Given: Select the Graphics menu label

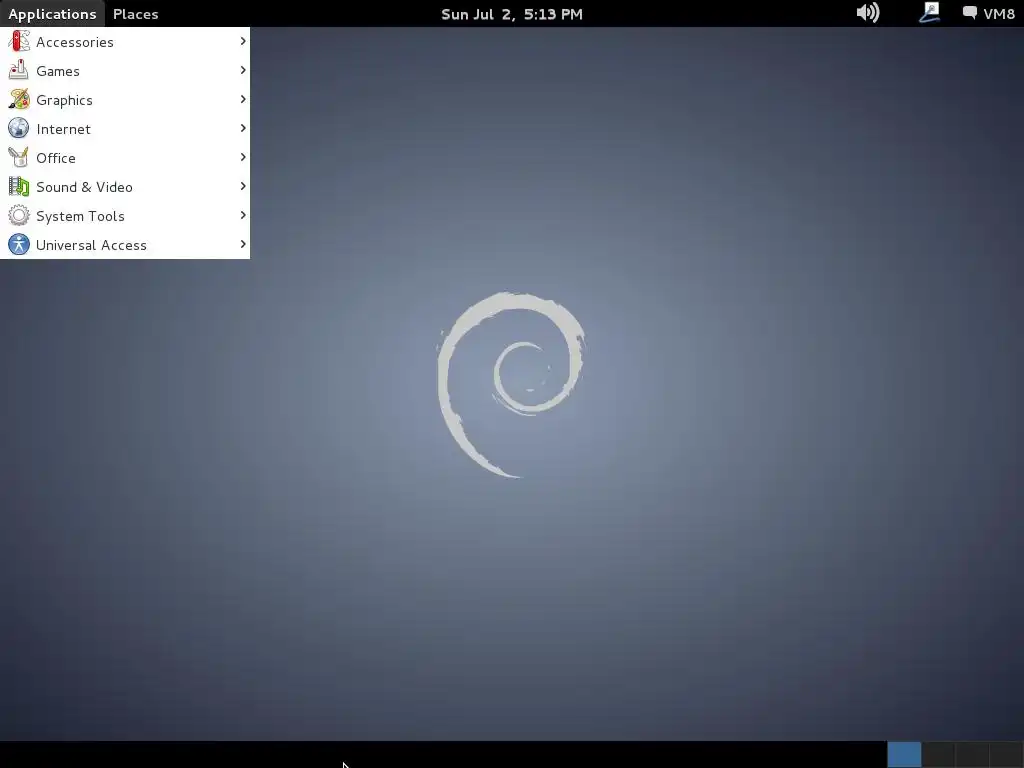Looking at the screenshot, I should [x=64, y=101].
